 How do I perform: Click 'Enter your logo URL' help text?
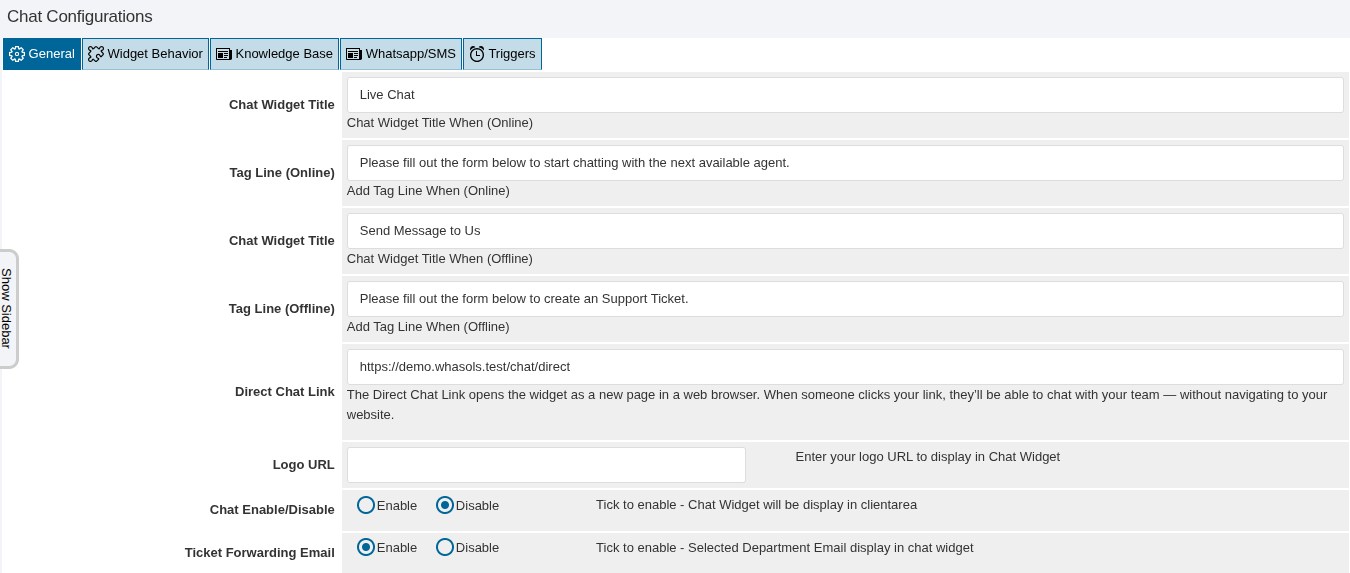coord(928,457)
